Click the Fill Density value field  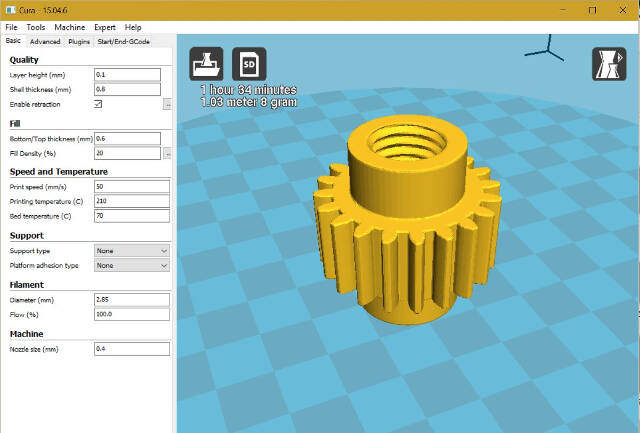click(127, 153)
